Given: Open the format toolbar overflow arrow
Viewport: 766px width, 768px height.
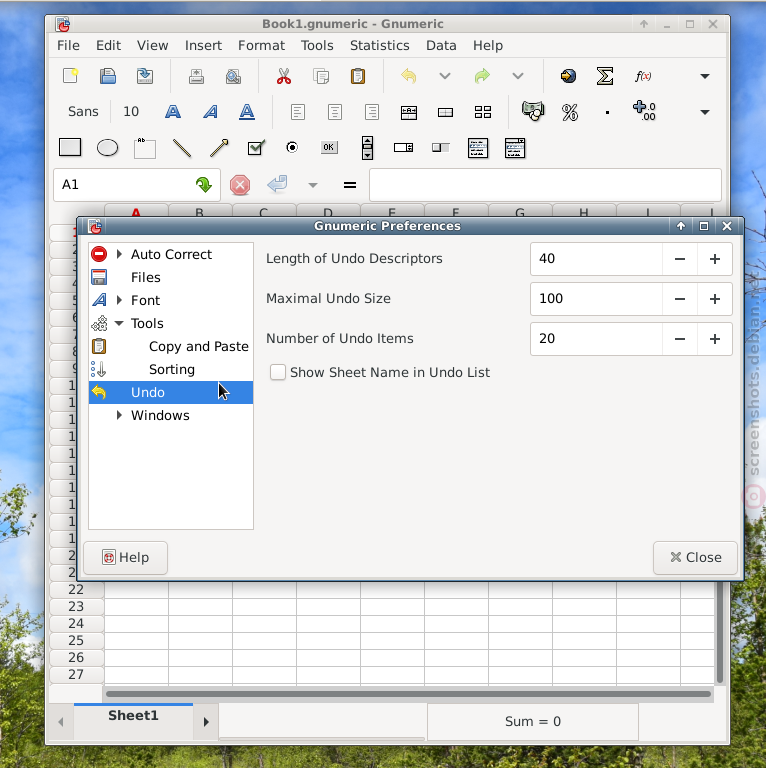Looking at the screenshot, I should tap(705, 113).
